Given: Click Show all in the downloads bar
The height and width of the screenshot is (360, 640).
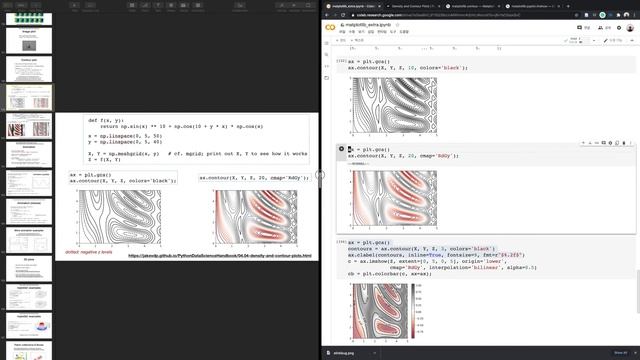Looking at the screenshot, I should point(620,353).
